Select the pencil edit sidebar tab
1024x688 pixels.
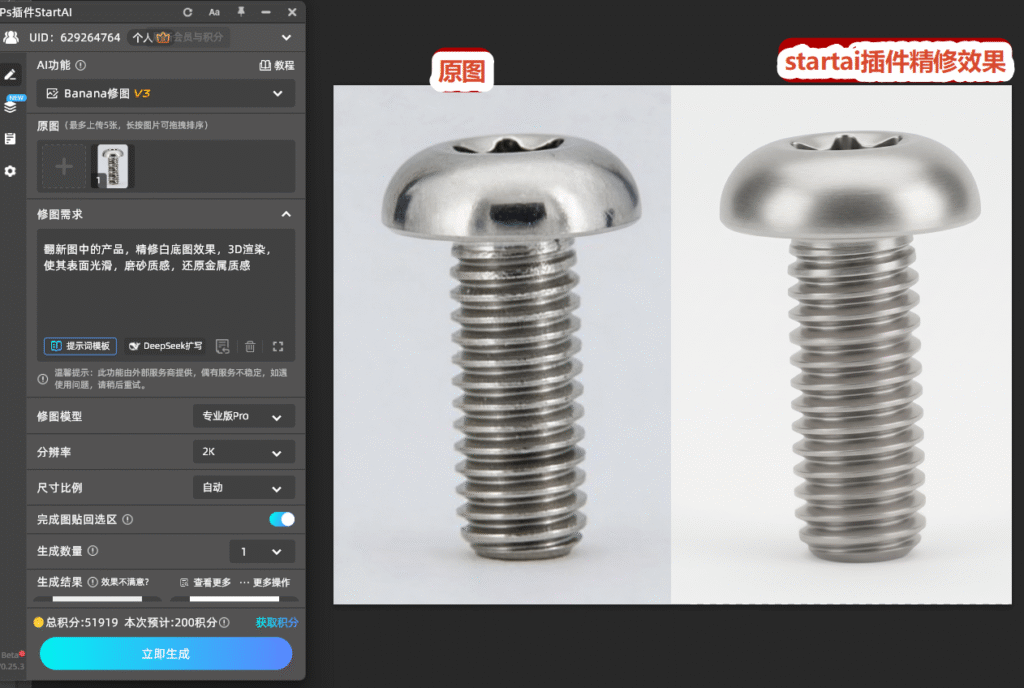pyautogui.click(x=10, y=74)
